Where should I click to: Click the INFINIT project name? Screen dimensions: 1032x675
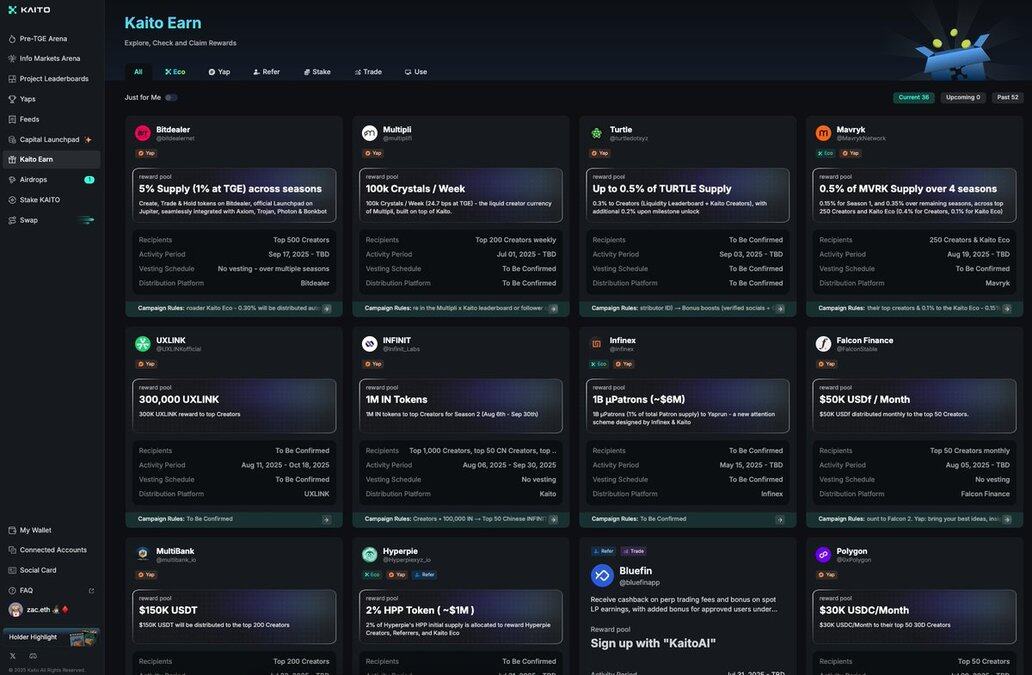pos(397,340)
